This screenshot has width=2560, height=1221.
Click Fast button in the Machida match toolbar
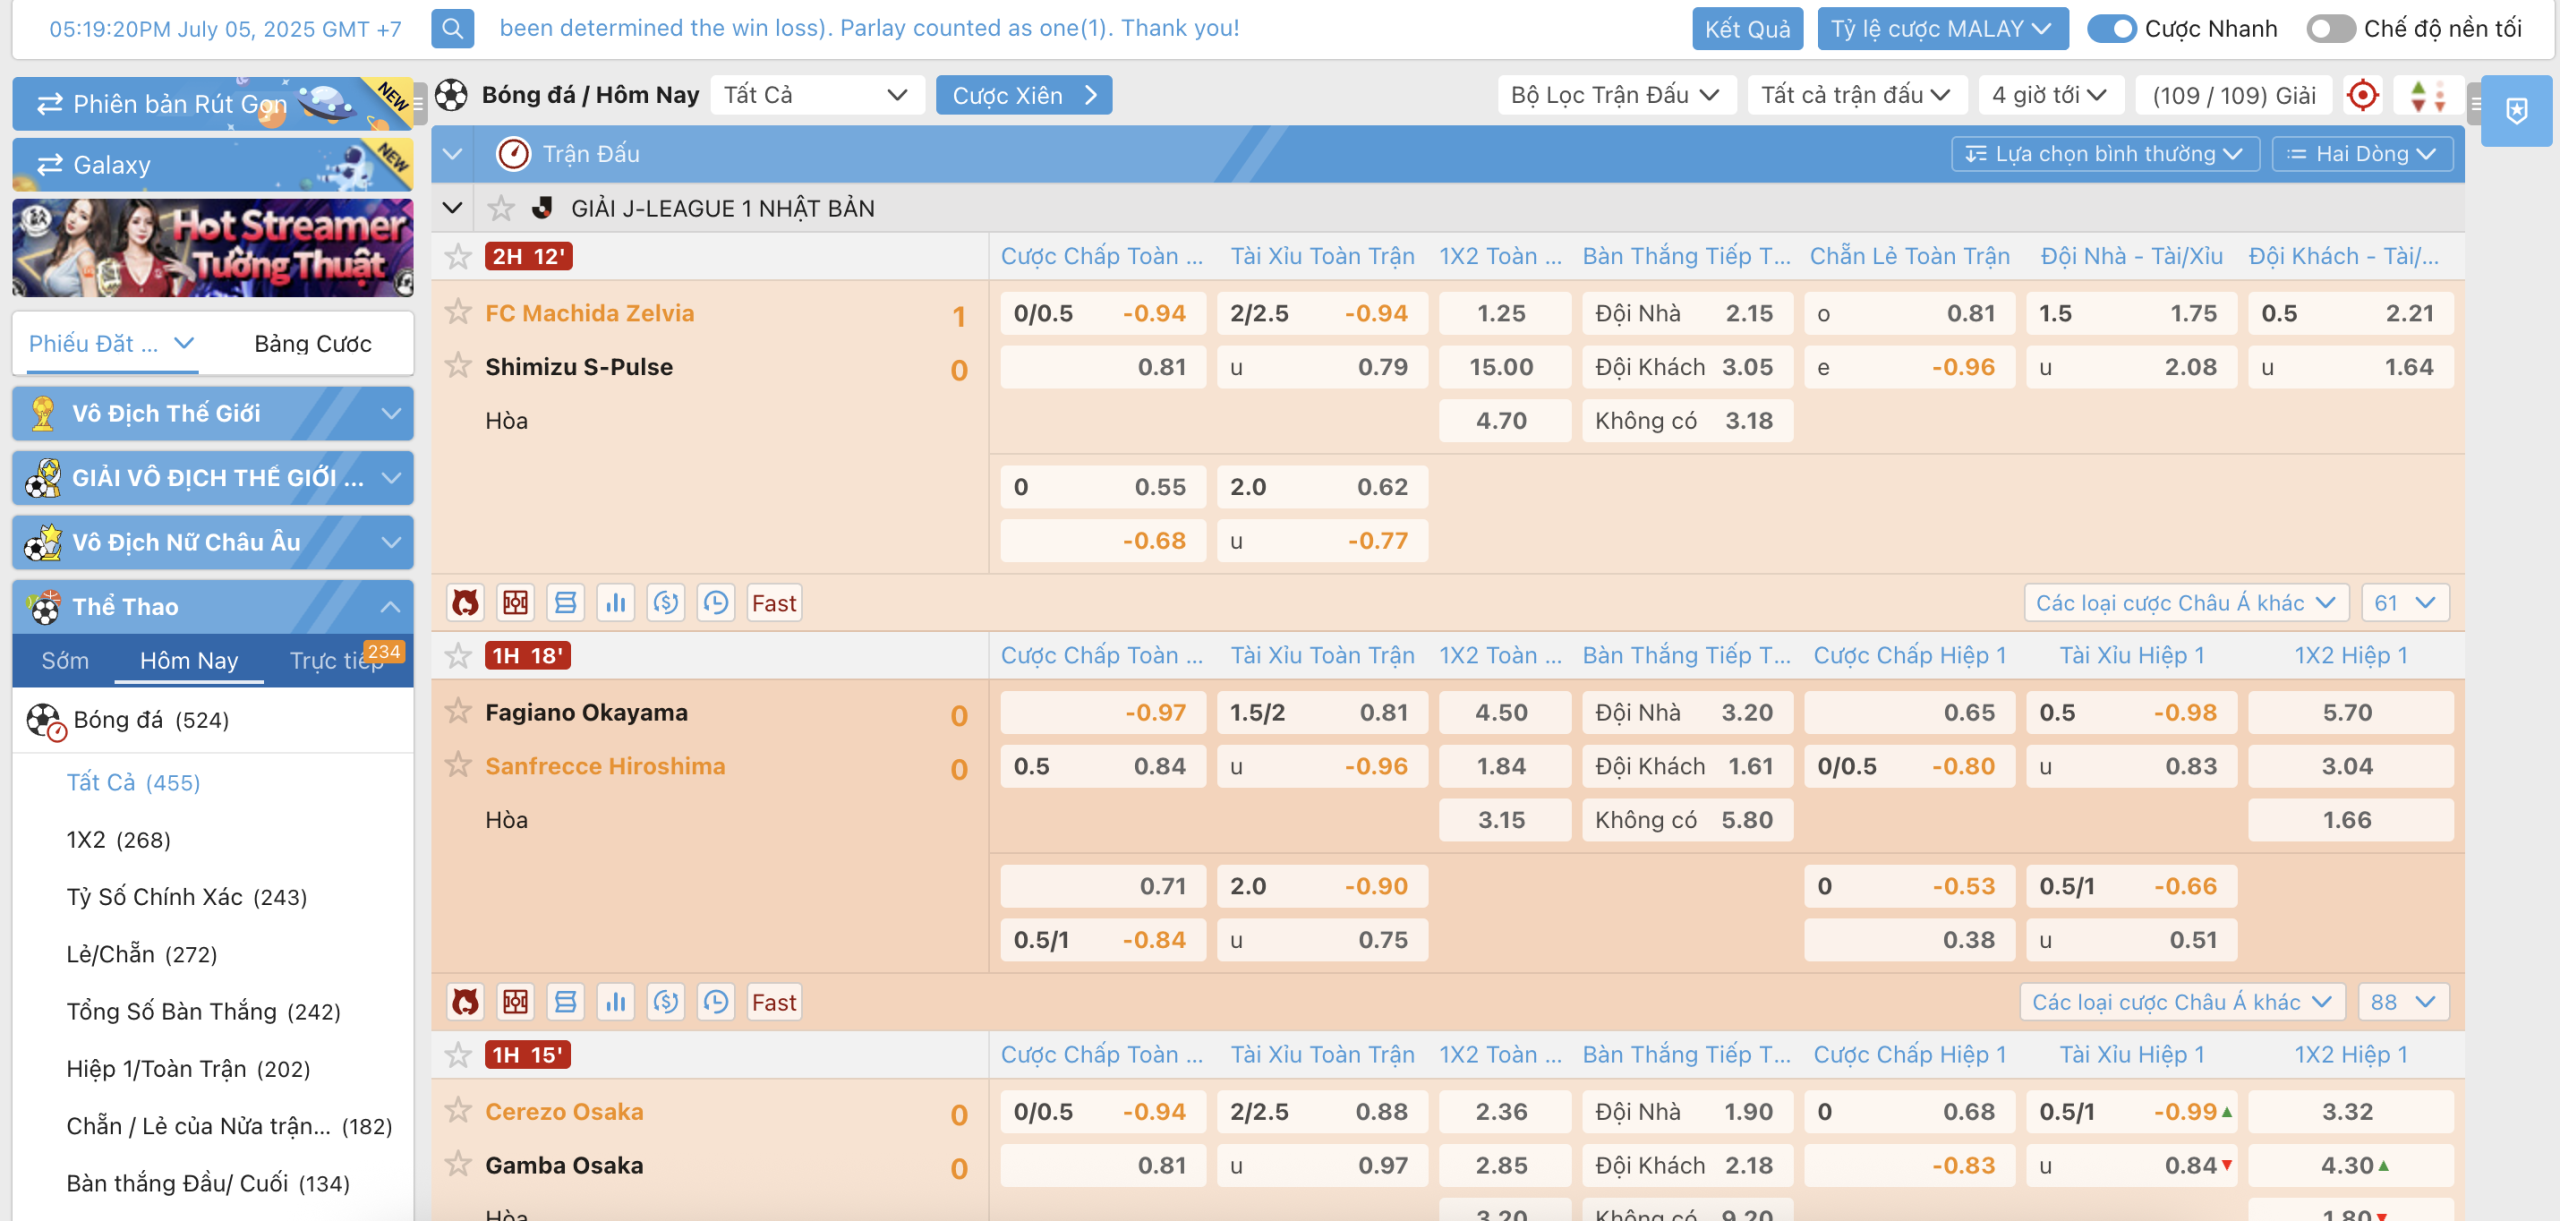coord(774,603)
